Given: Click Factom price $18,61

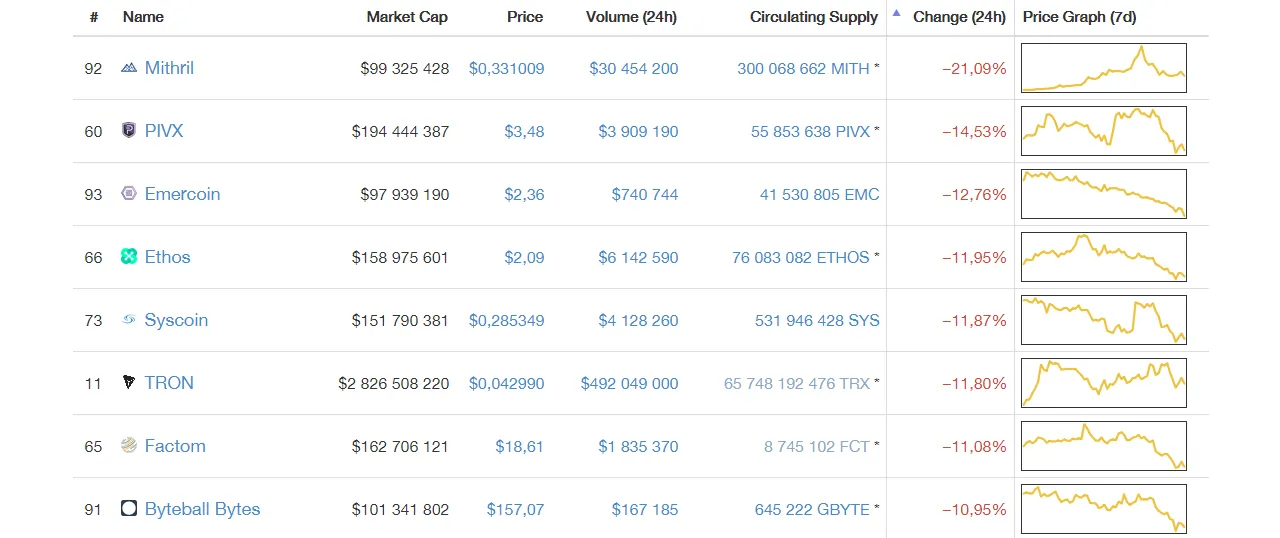Looking at the screenshot, I should (520, 447).
